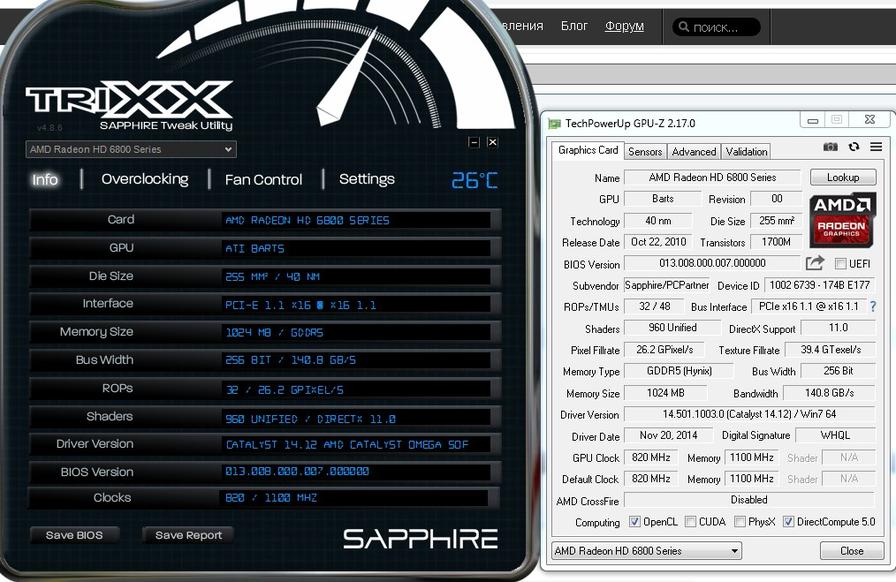The height and width of the screenshot is (582, 896).
Task: Click the TRIXX Bus Width value 256 BIT
Action: (355, 360)
